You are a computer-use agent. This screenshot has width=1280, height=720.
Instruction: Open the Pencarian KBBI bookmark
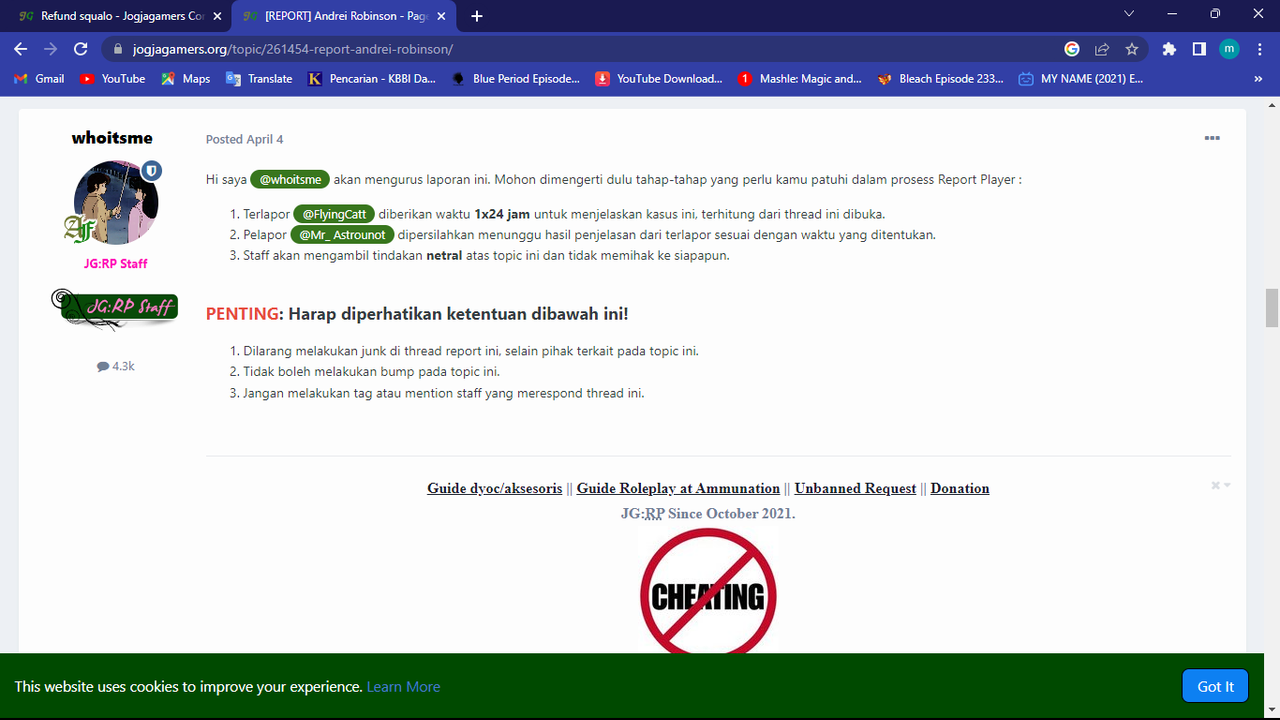tap(372, 78)
